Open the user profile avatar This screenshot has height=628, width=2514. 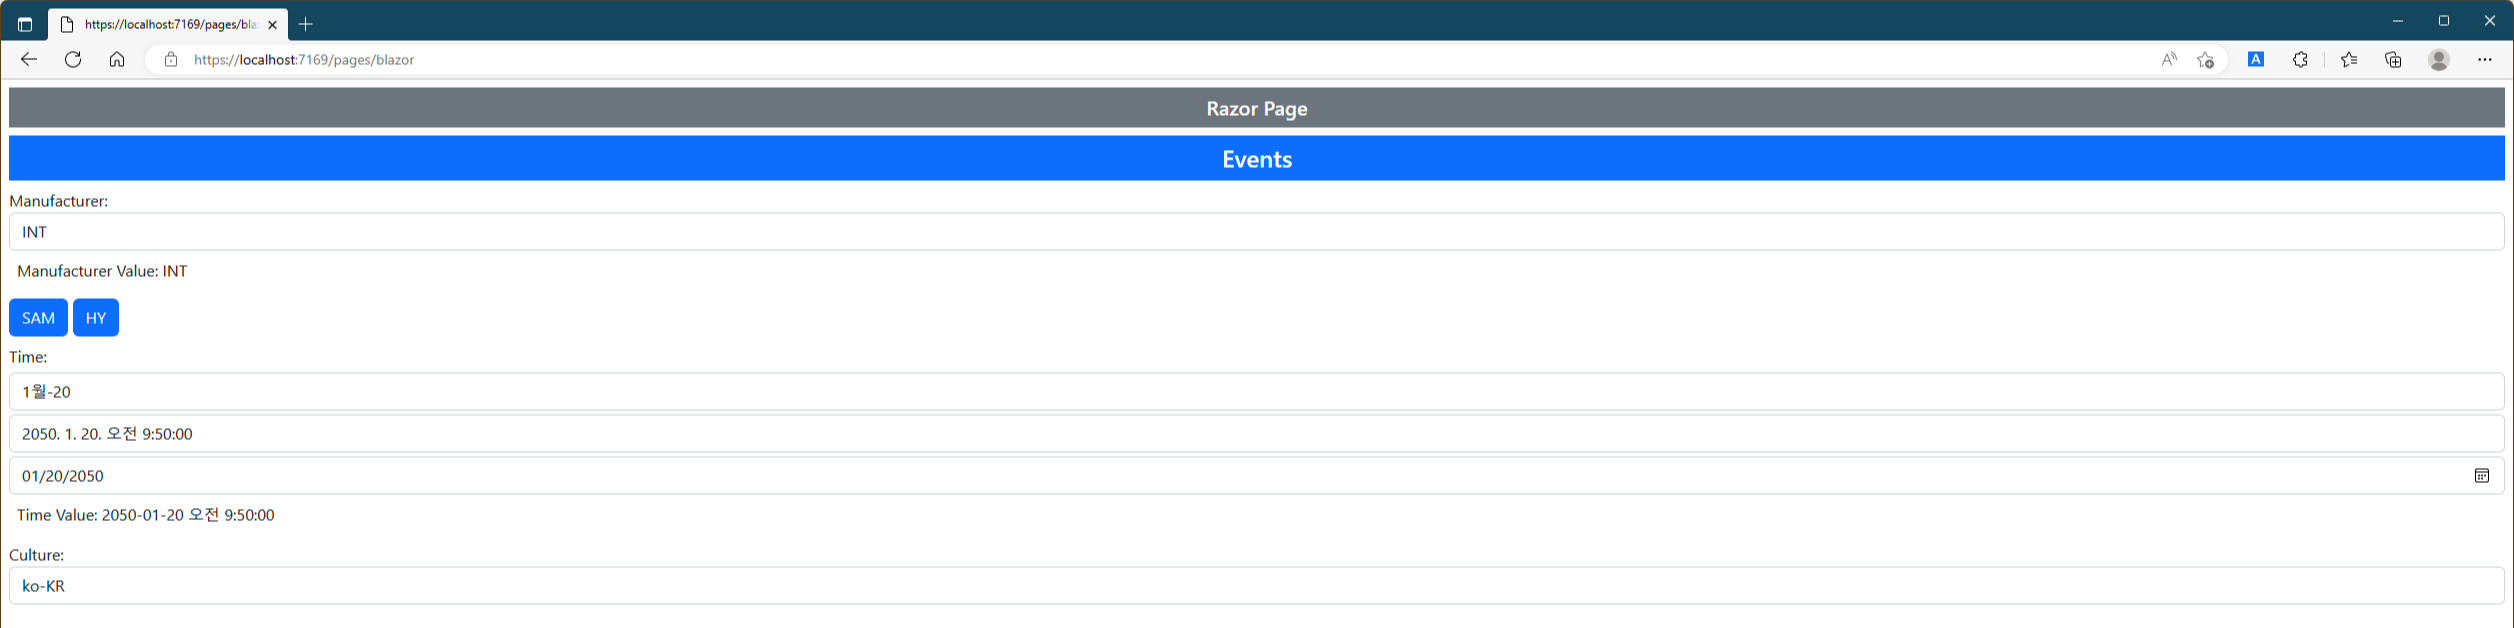pyautogui.click(x=2439, y=60)
